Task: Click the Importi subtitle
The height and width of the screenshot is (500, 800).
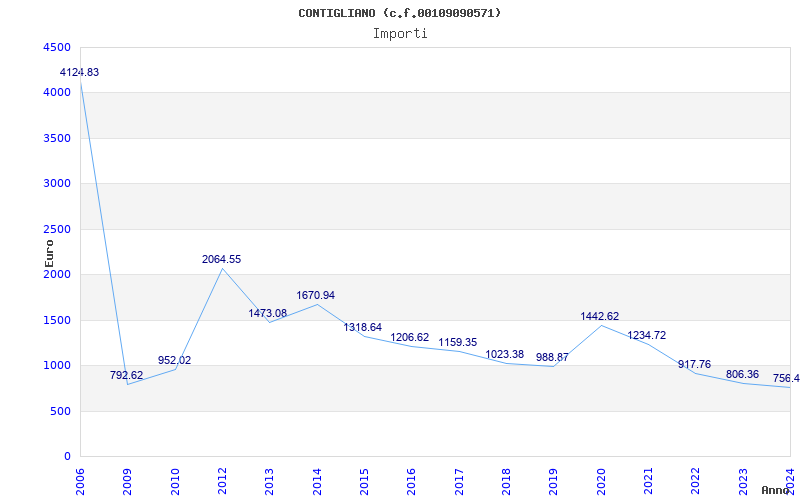Action: 400,34
